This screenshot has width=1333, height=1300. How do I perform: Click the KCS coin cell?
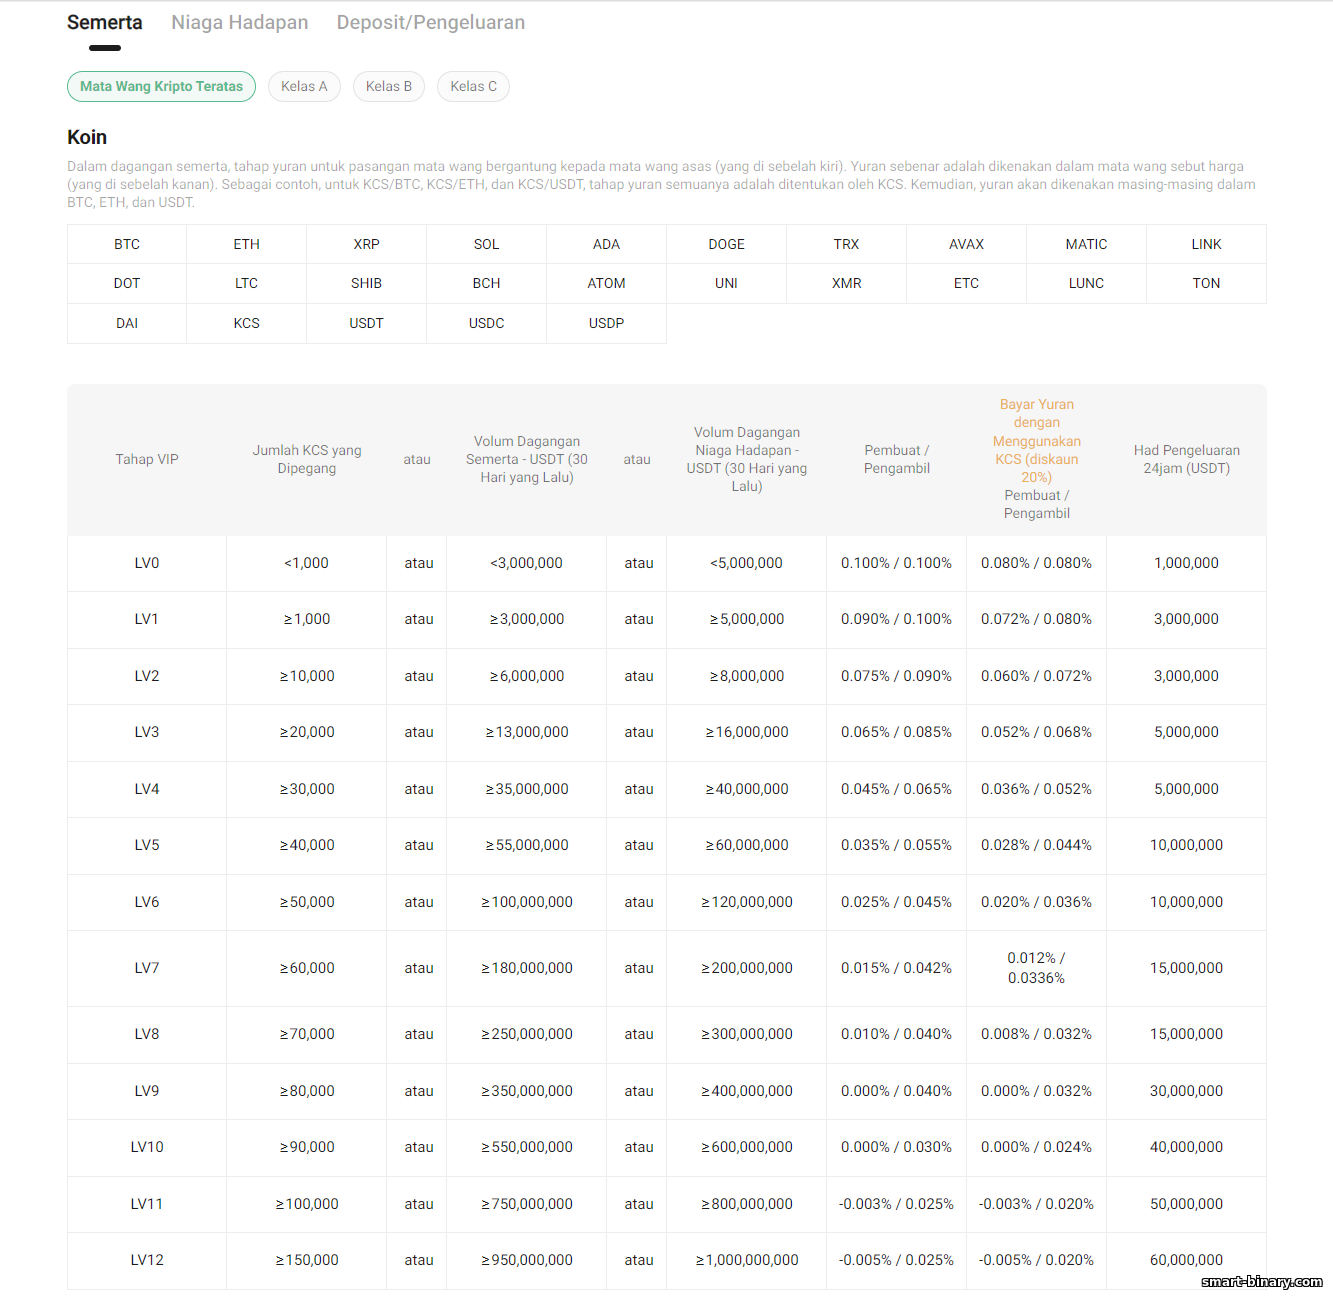click(247, 324)
